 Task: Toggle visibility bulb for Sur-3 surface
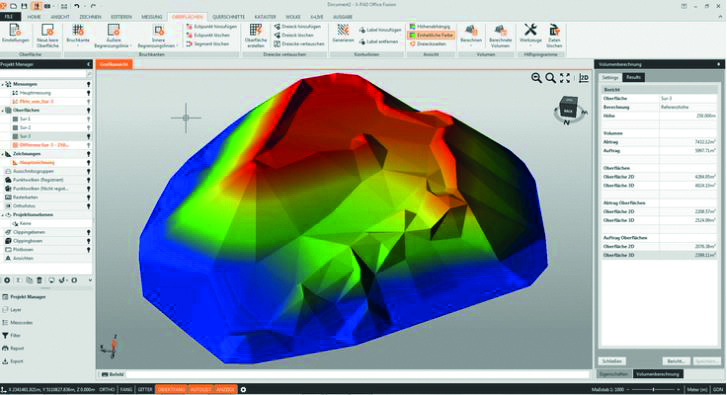click(x=88, y=136)
